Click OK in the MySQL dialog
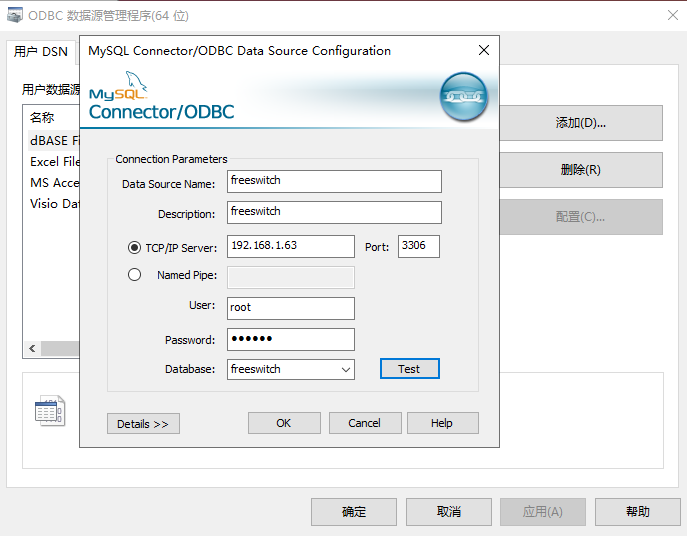 pyautogui.click(x=284, y=423)
